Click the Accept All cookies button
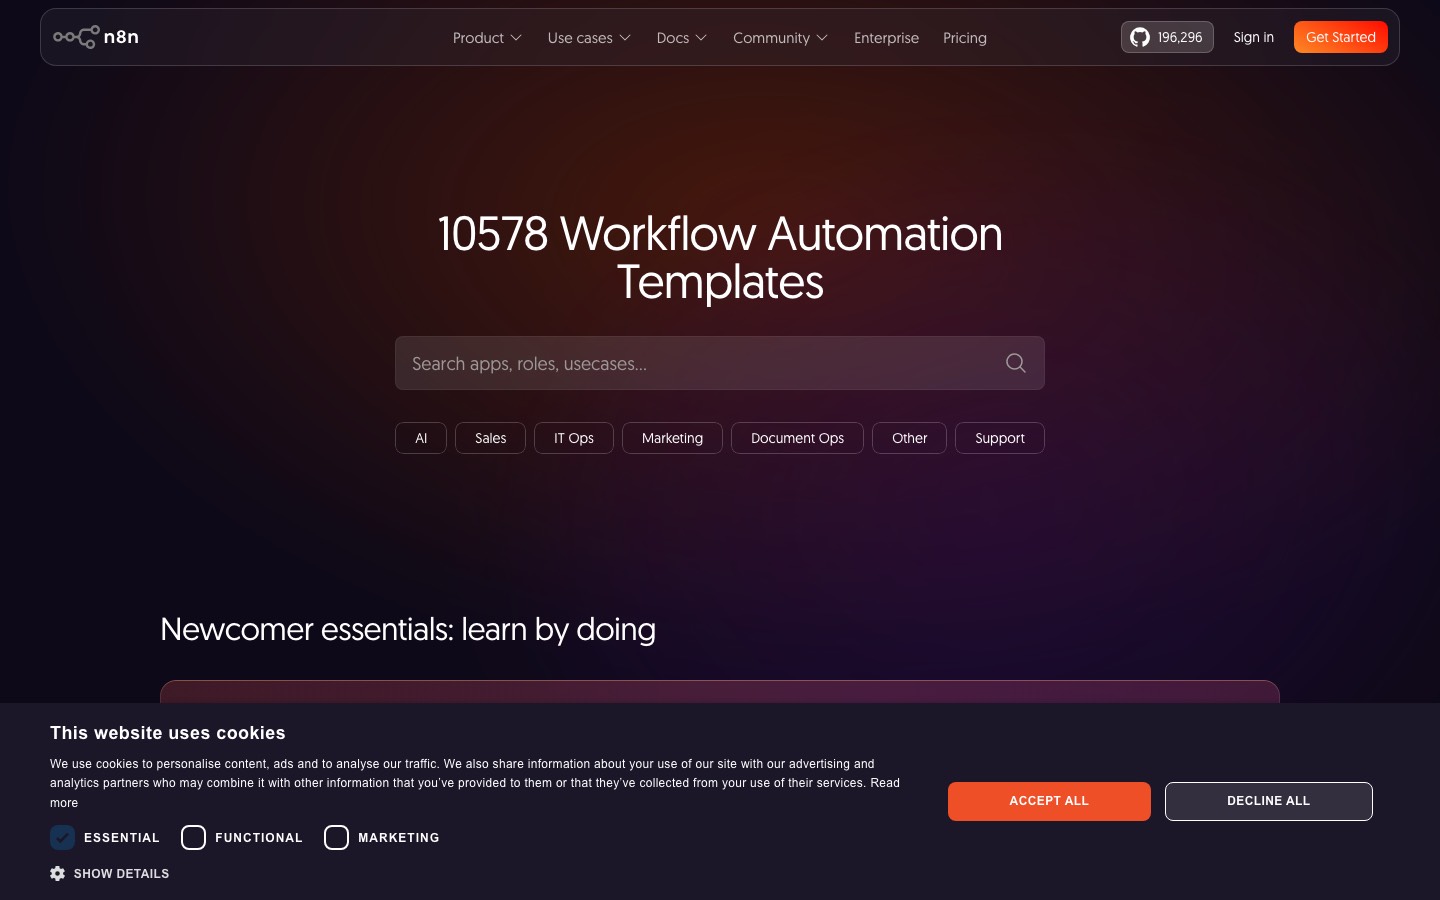Viewport: 1440px width, 900px height. (x=1049, y=801)
